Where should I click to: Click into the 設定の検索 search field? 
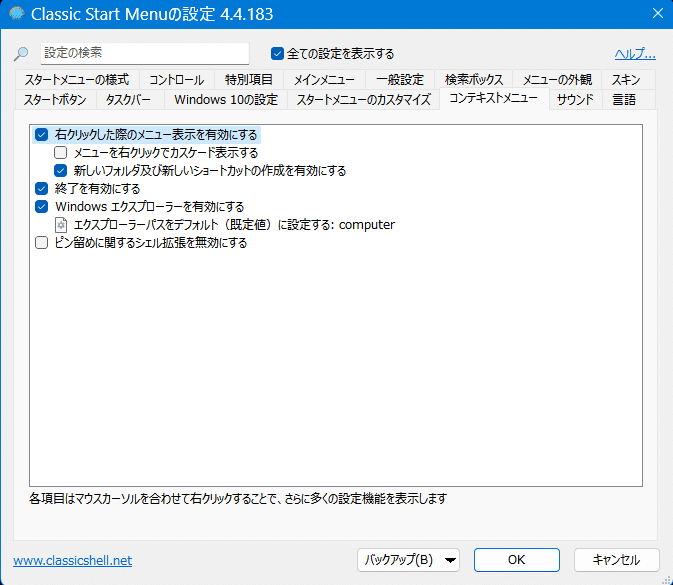(145, 53)
